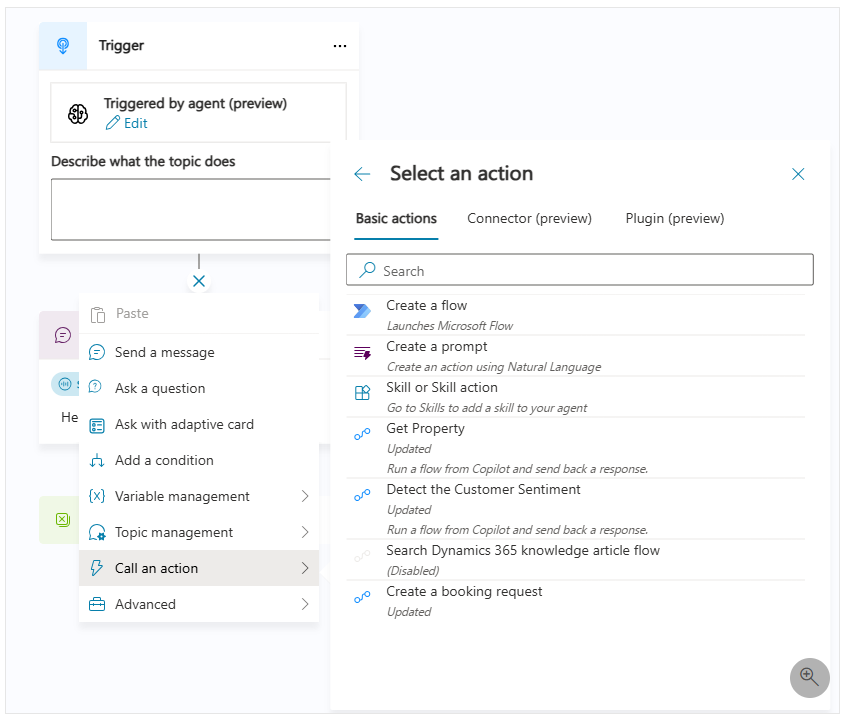844x719 pixels.
Task: Expand the Topic management submenu
Action: 305,532
